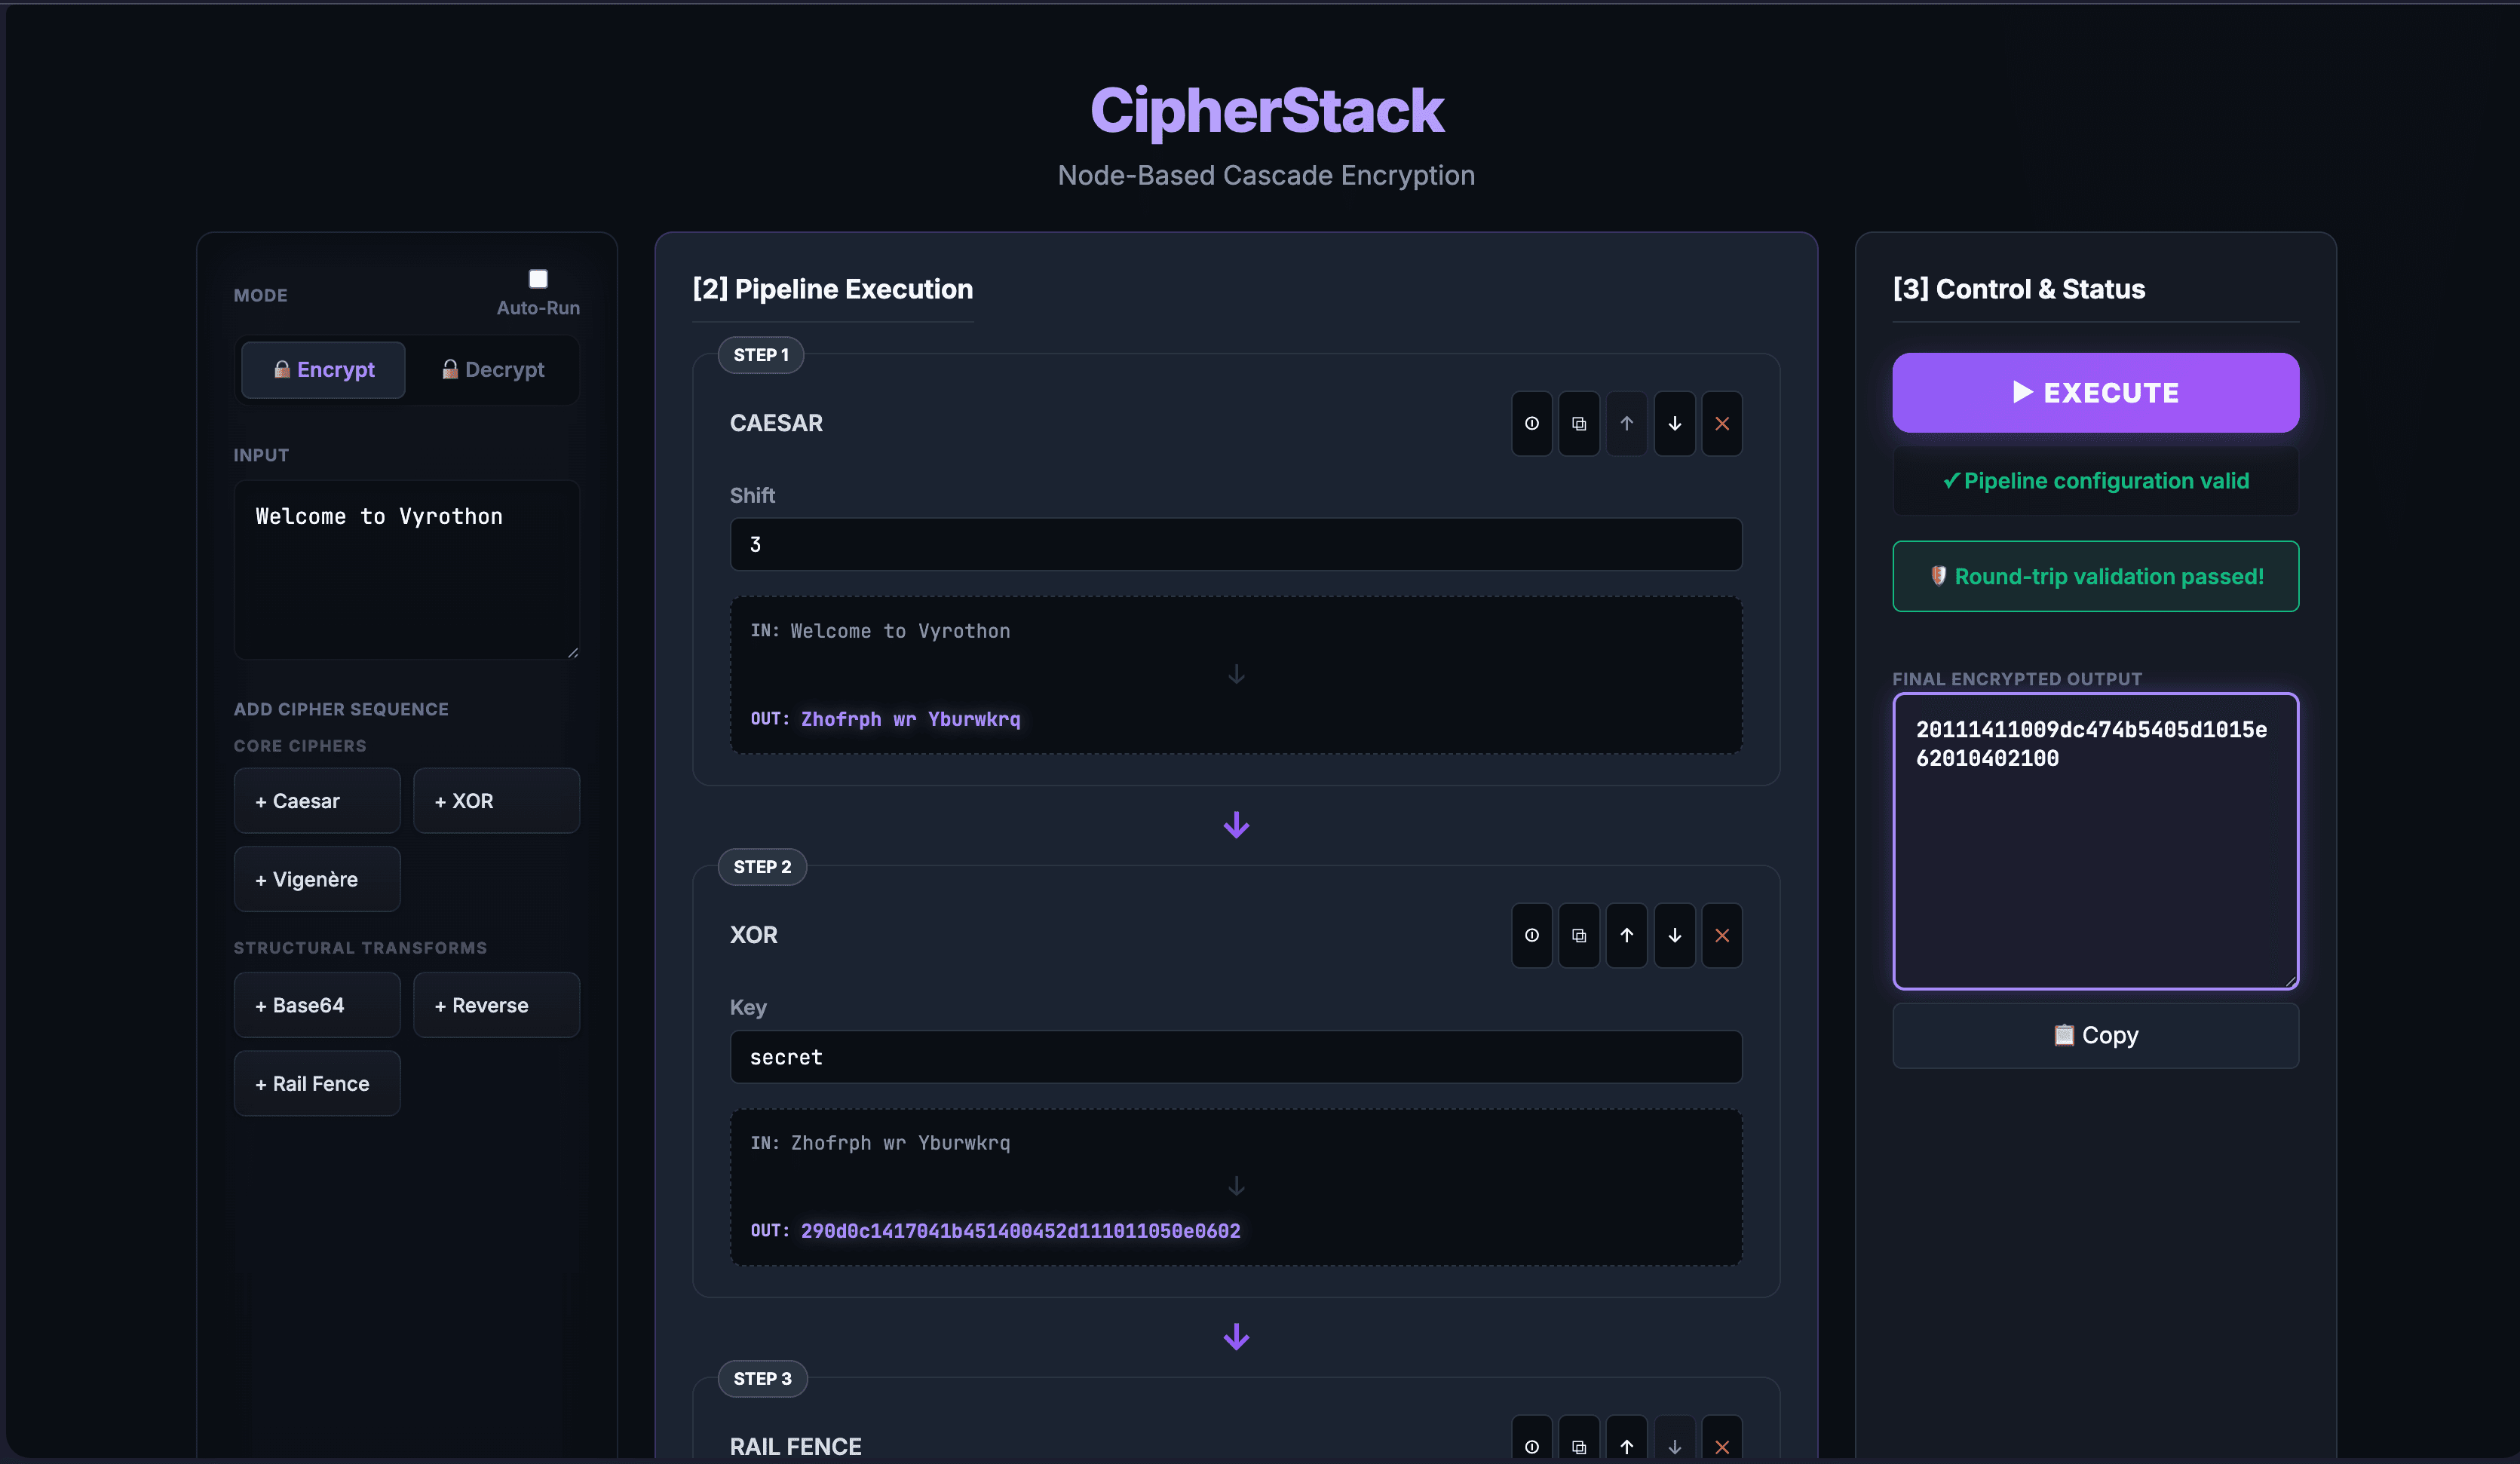Image resolution: width=2520 pixels, height=1464 pixels.
Task: Click the XOR step 'IN: Zhofrph wr Yburwkrq' line
Action: 880,1143
